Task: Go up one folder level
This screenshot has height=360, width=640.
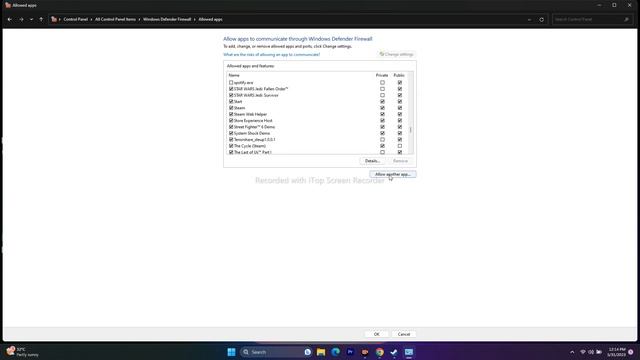Action: [x=41, y=19]
